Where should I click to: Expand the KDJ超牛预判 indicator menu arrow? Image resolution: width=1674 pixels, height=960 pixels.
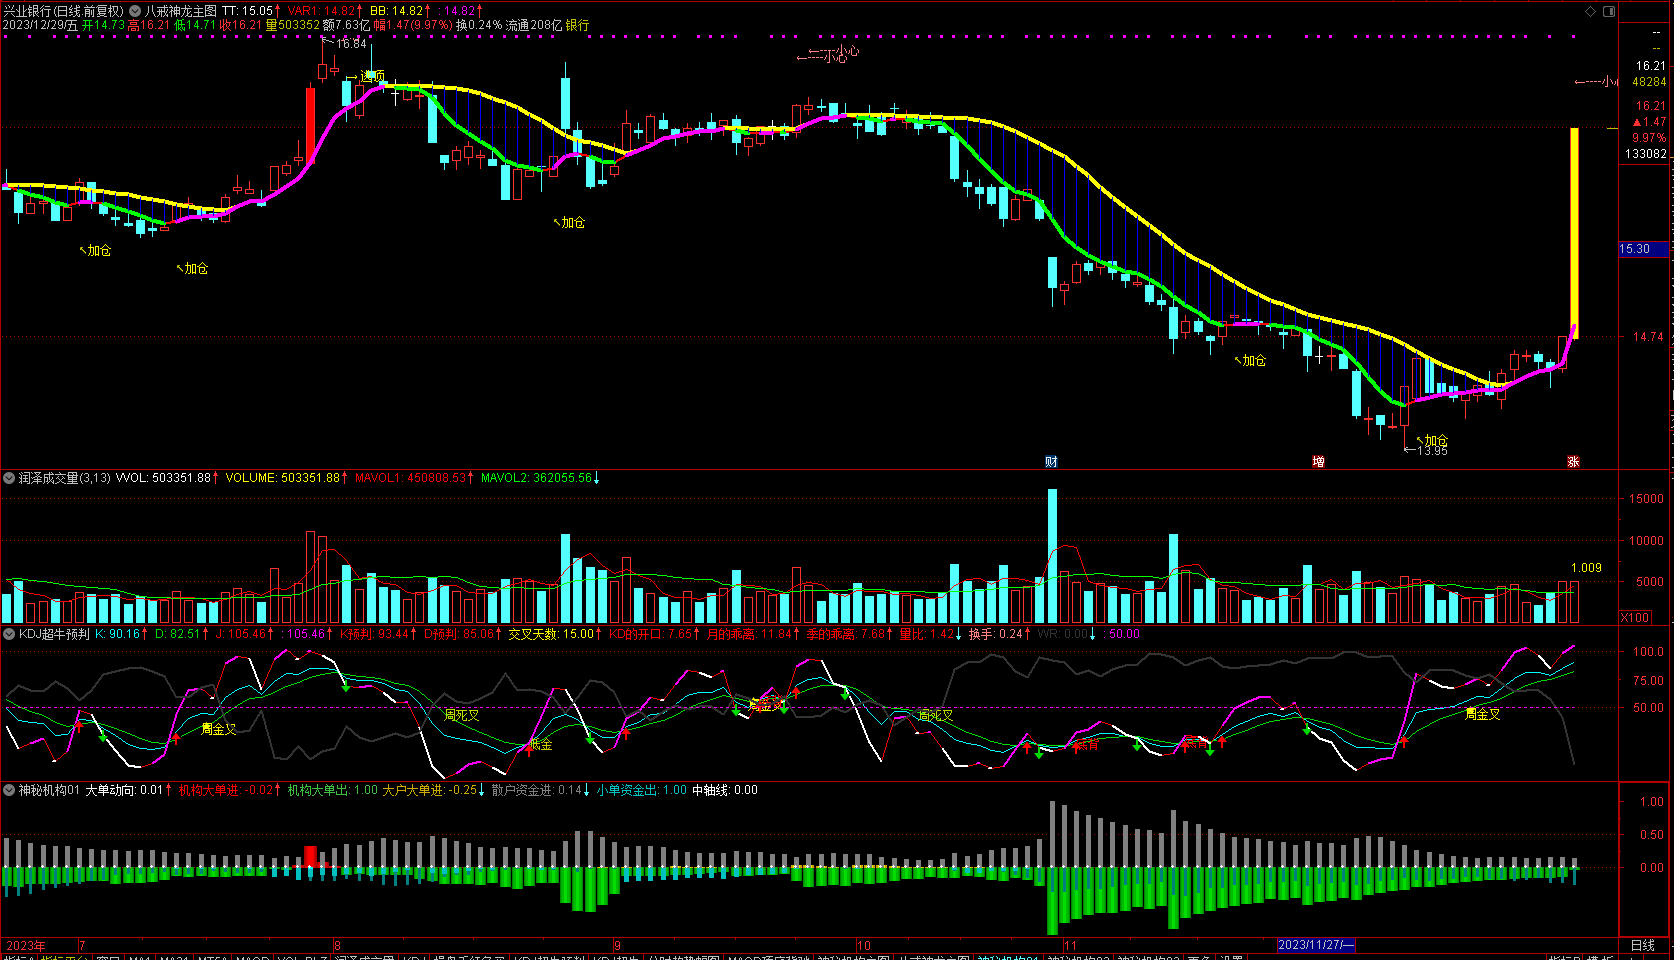9,634
